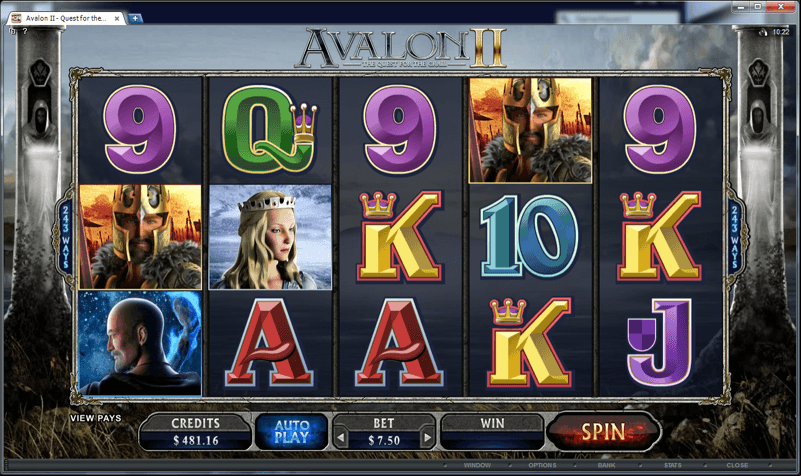
Task: Open the Options menu in bottom bar
Action: 542,465
